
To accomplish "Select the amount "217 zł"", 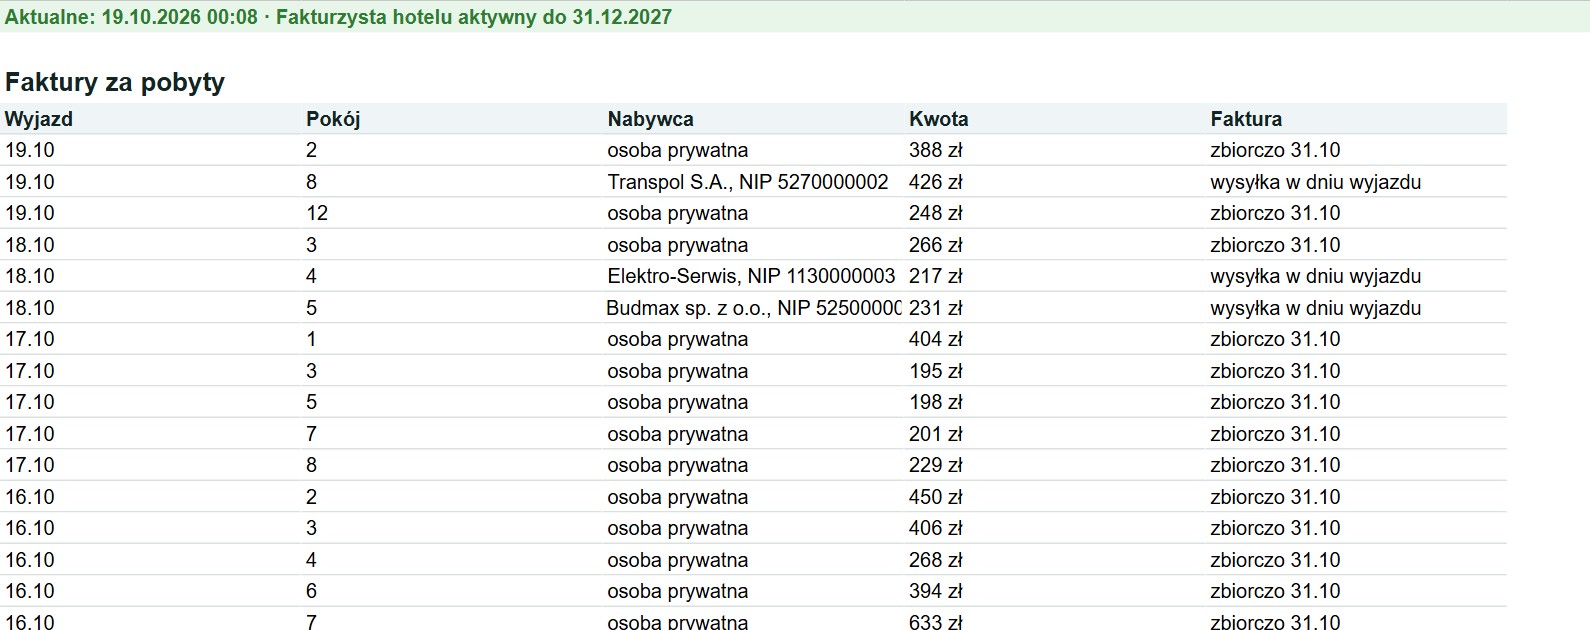I will (x=936, y=276).
